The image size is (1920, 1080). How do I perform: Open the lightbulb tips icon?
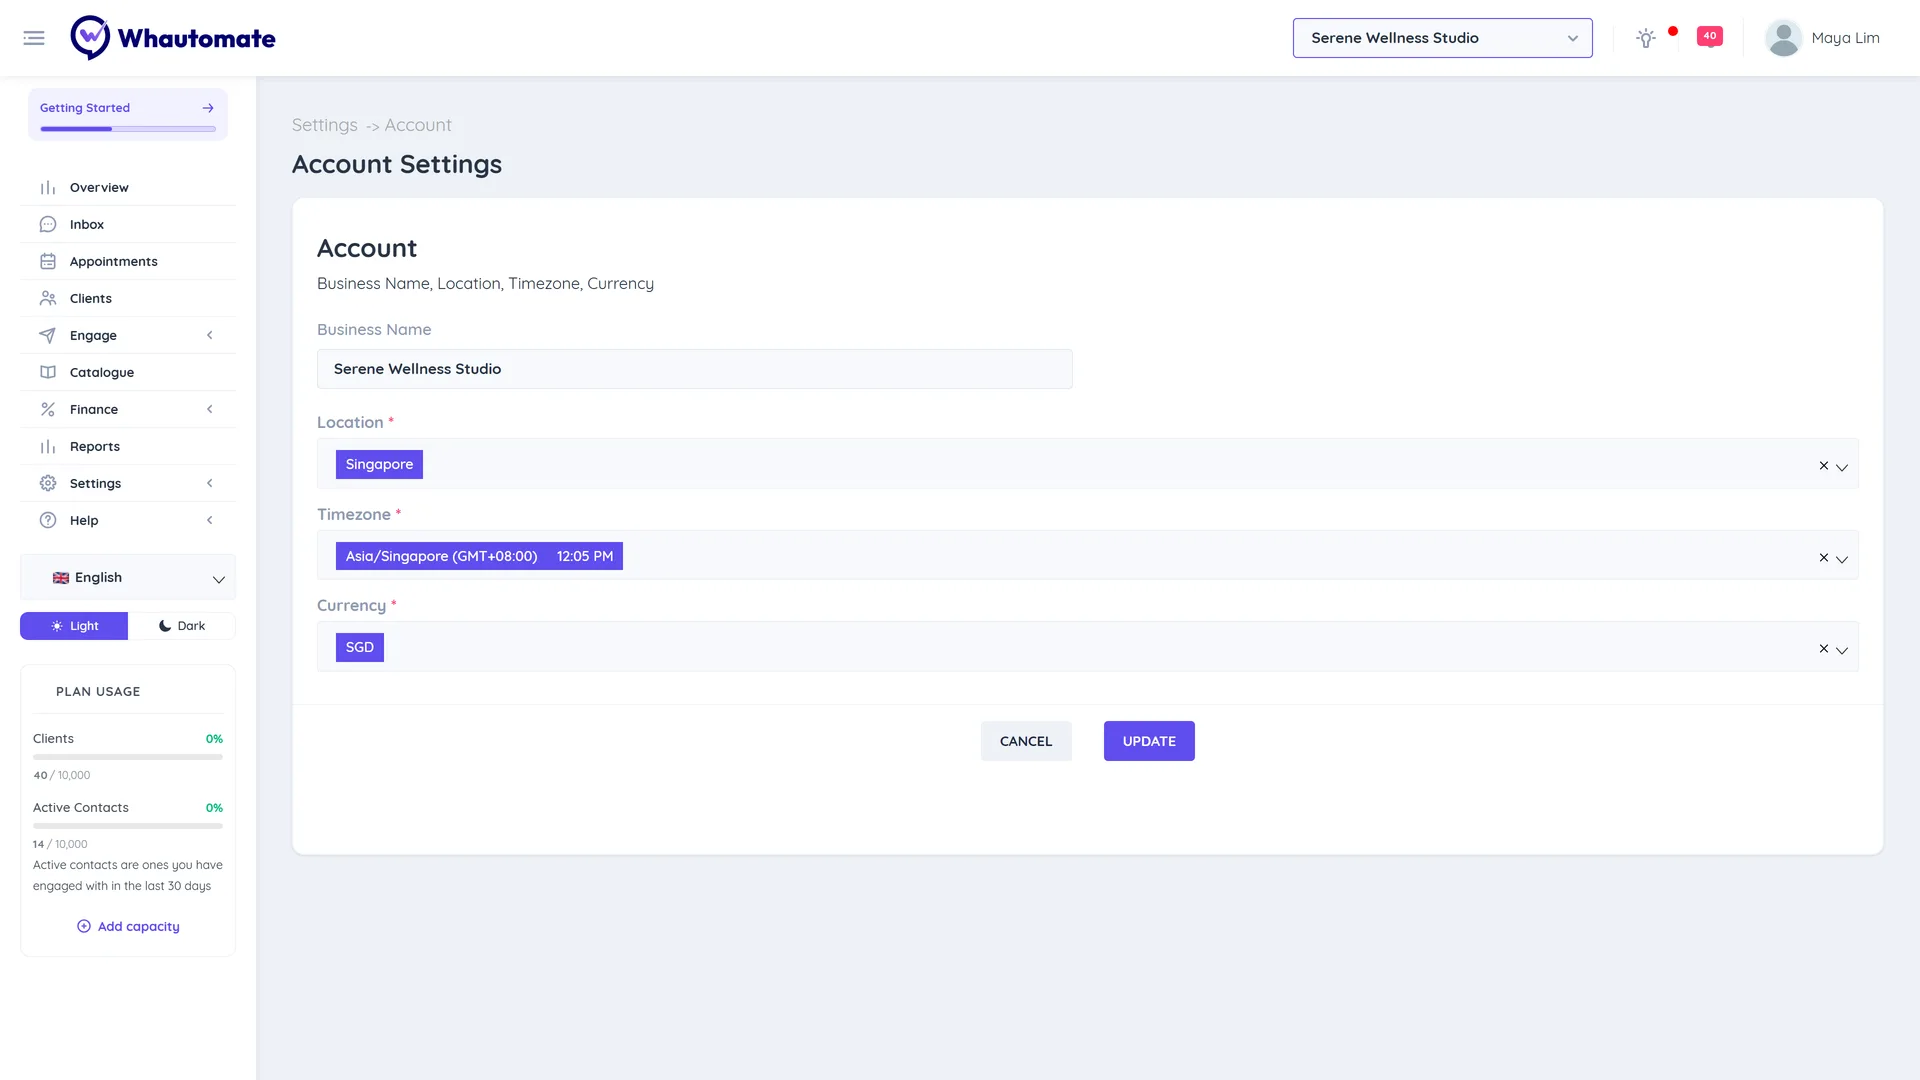pyautogui.click(x=1645, y=38)
